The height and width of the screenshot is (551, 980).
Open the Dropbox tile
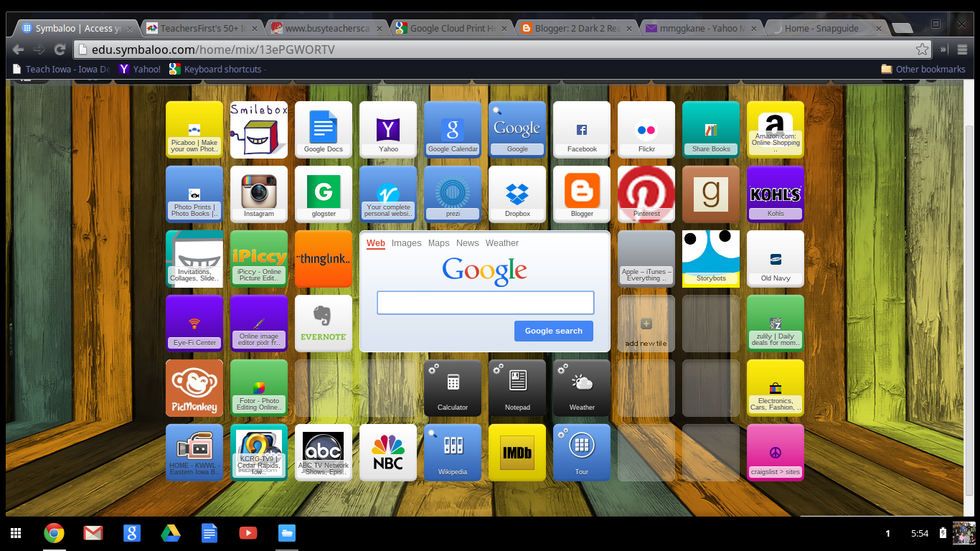point(517,194)
